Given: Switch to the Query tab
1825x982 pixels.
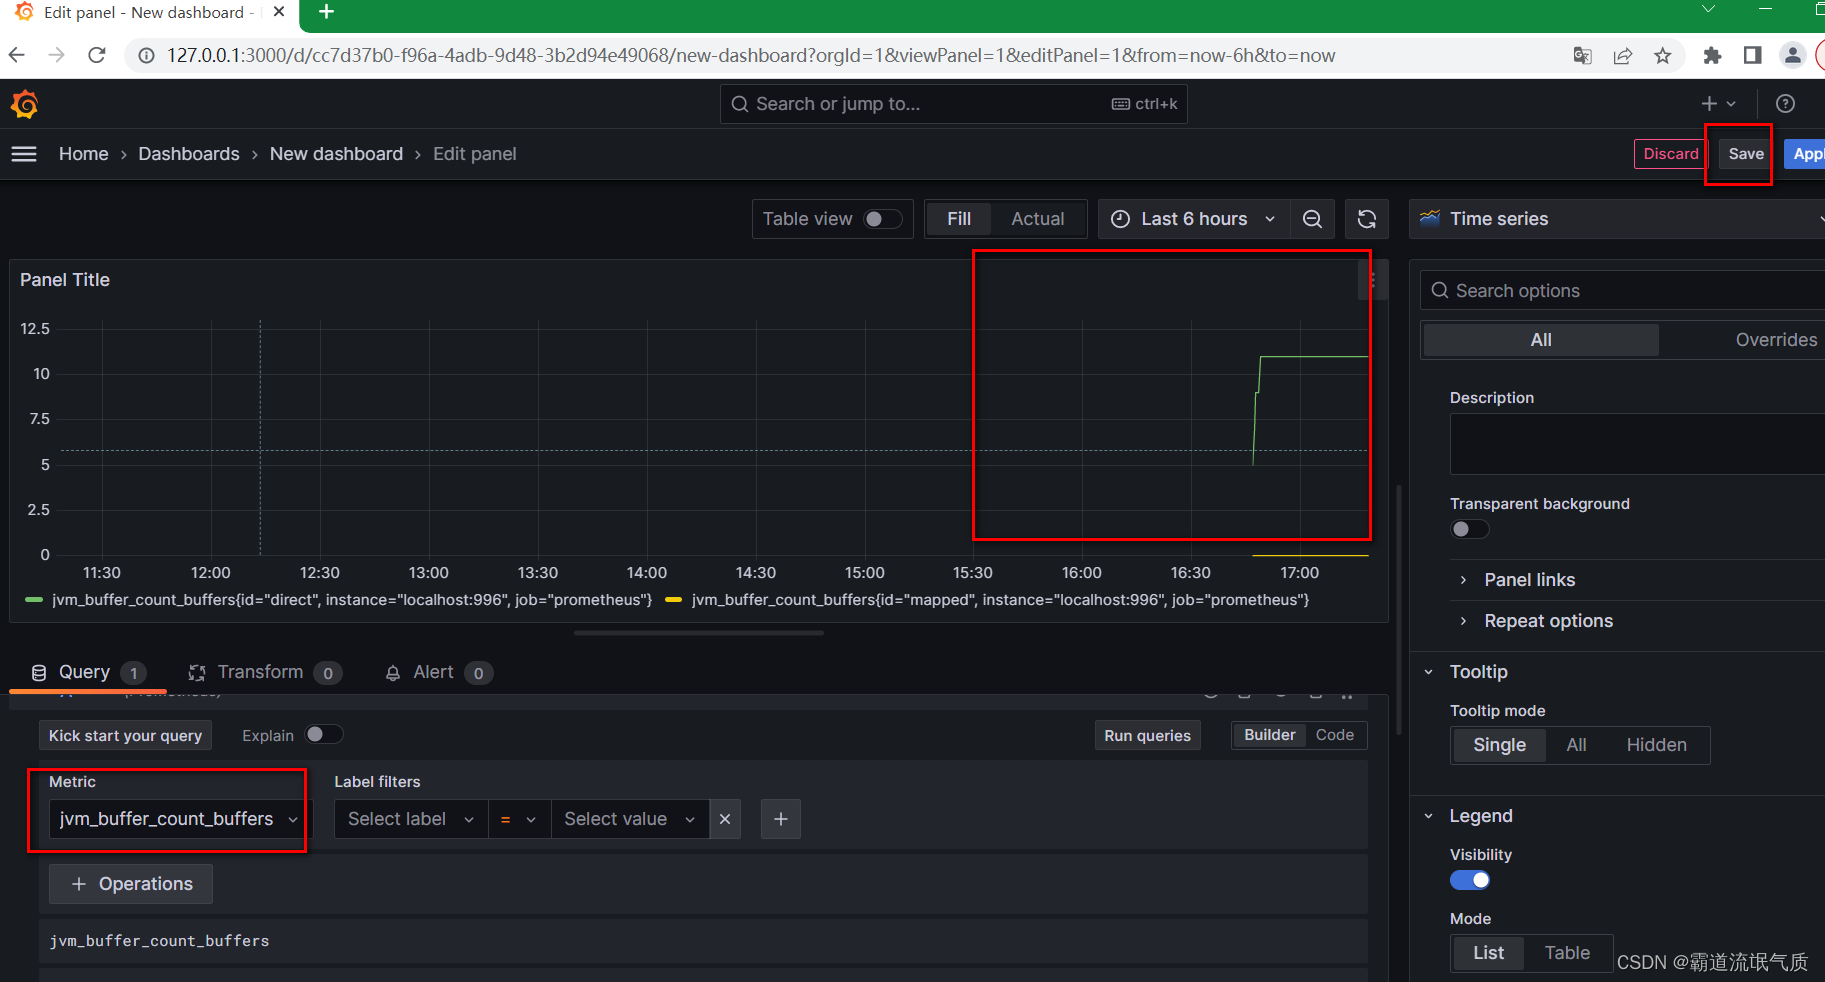Looking at the screenshot, I should [x=88, y=672].
